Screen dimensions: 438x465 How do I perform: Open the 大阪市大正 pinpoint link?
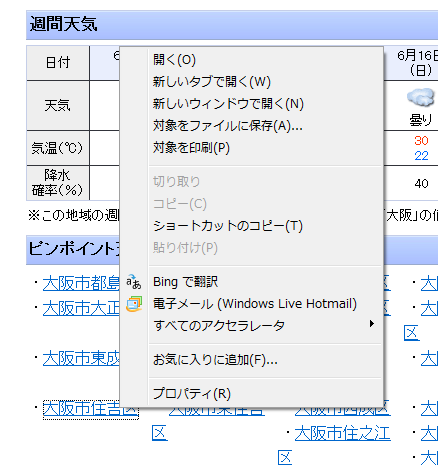(81, 308)
